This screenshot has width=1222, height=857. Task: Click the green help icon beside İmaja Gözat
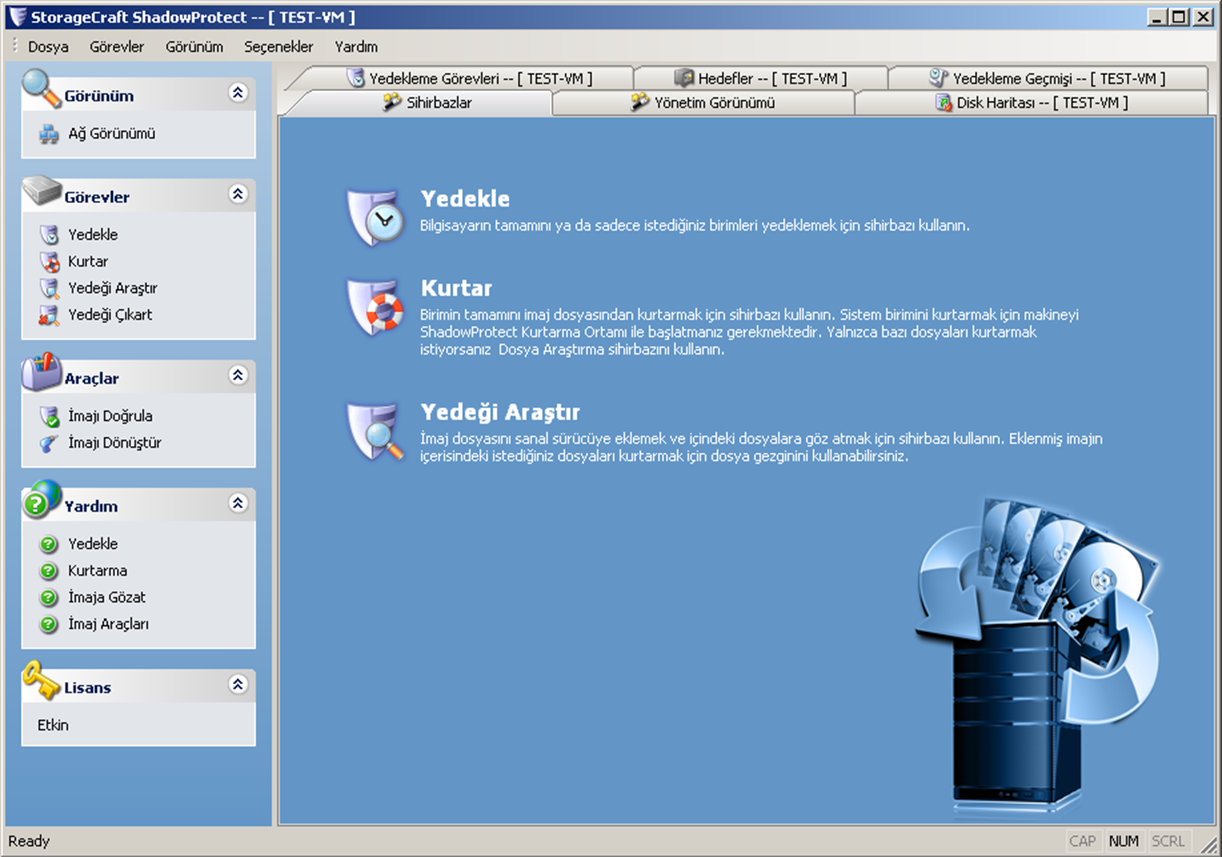(x=48, y=598)
